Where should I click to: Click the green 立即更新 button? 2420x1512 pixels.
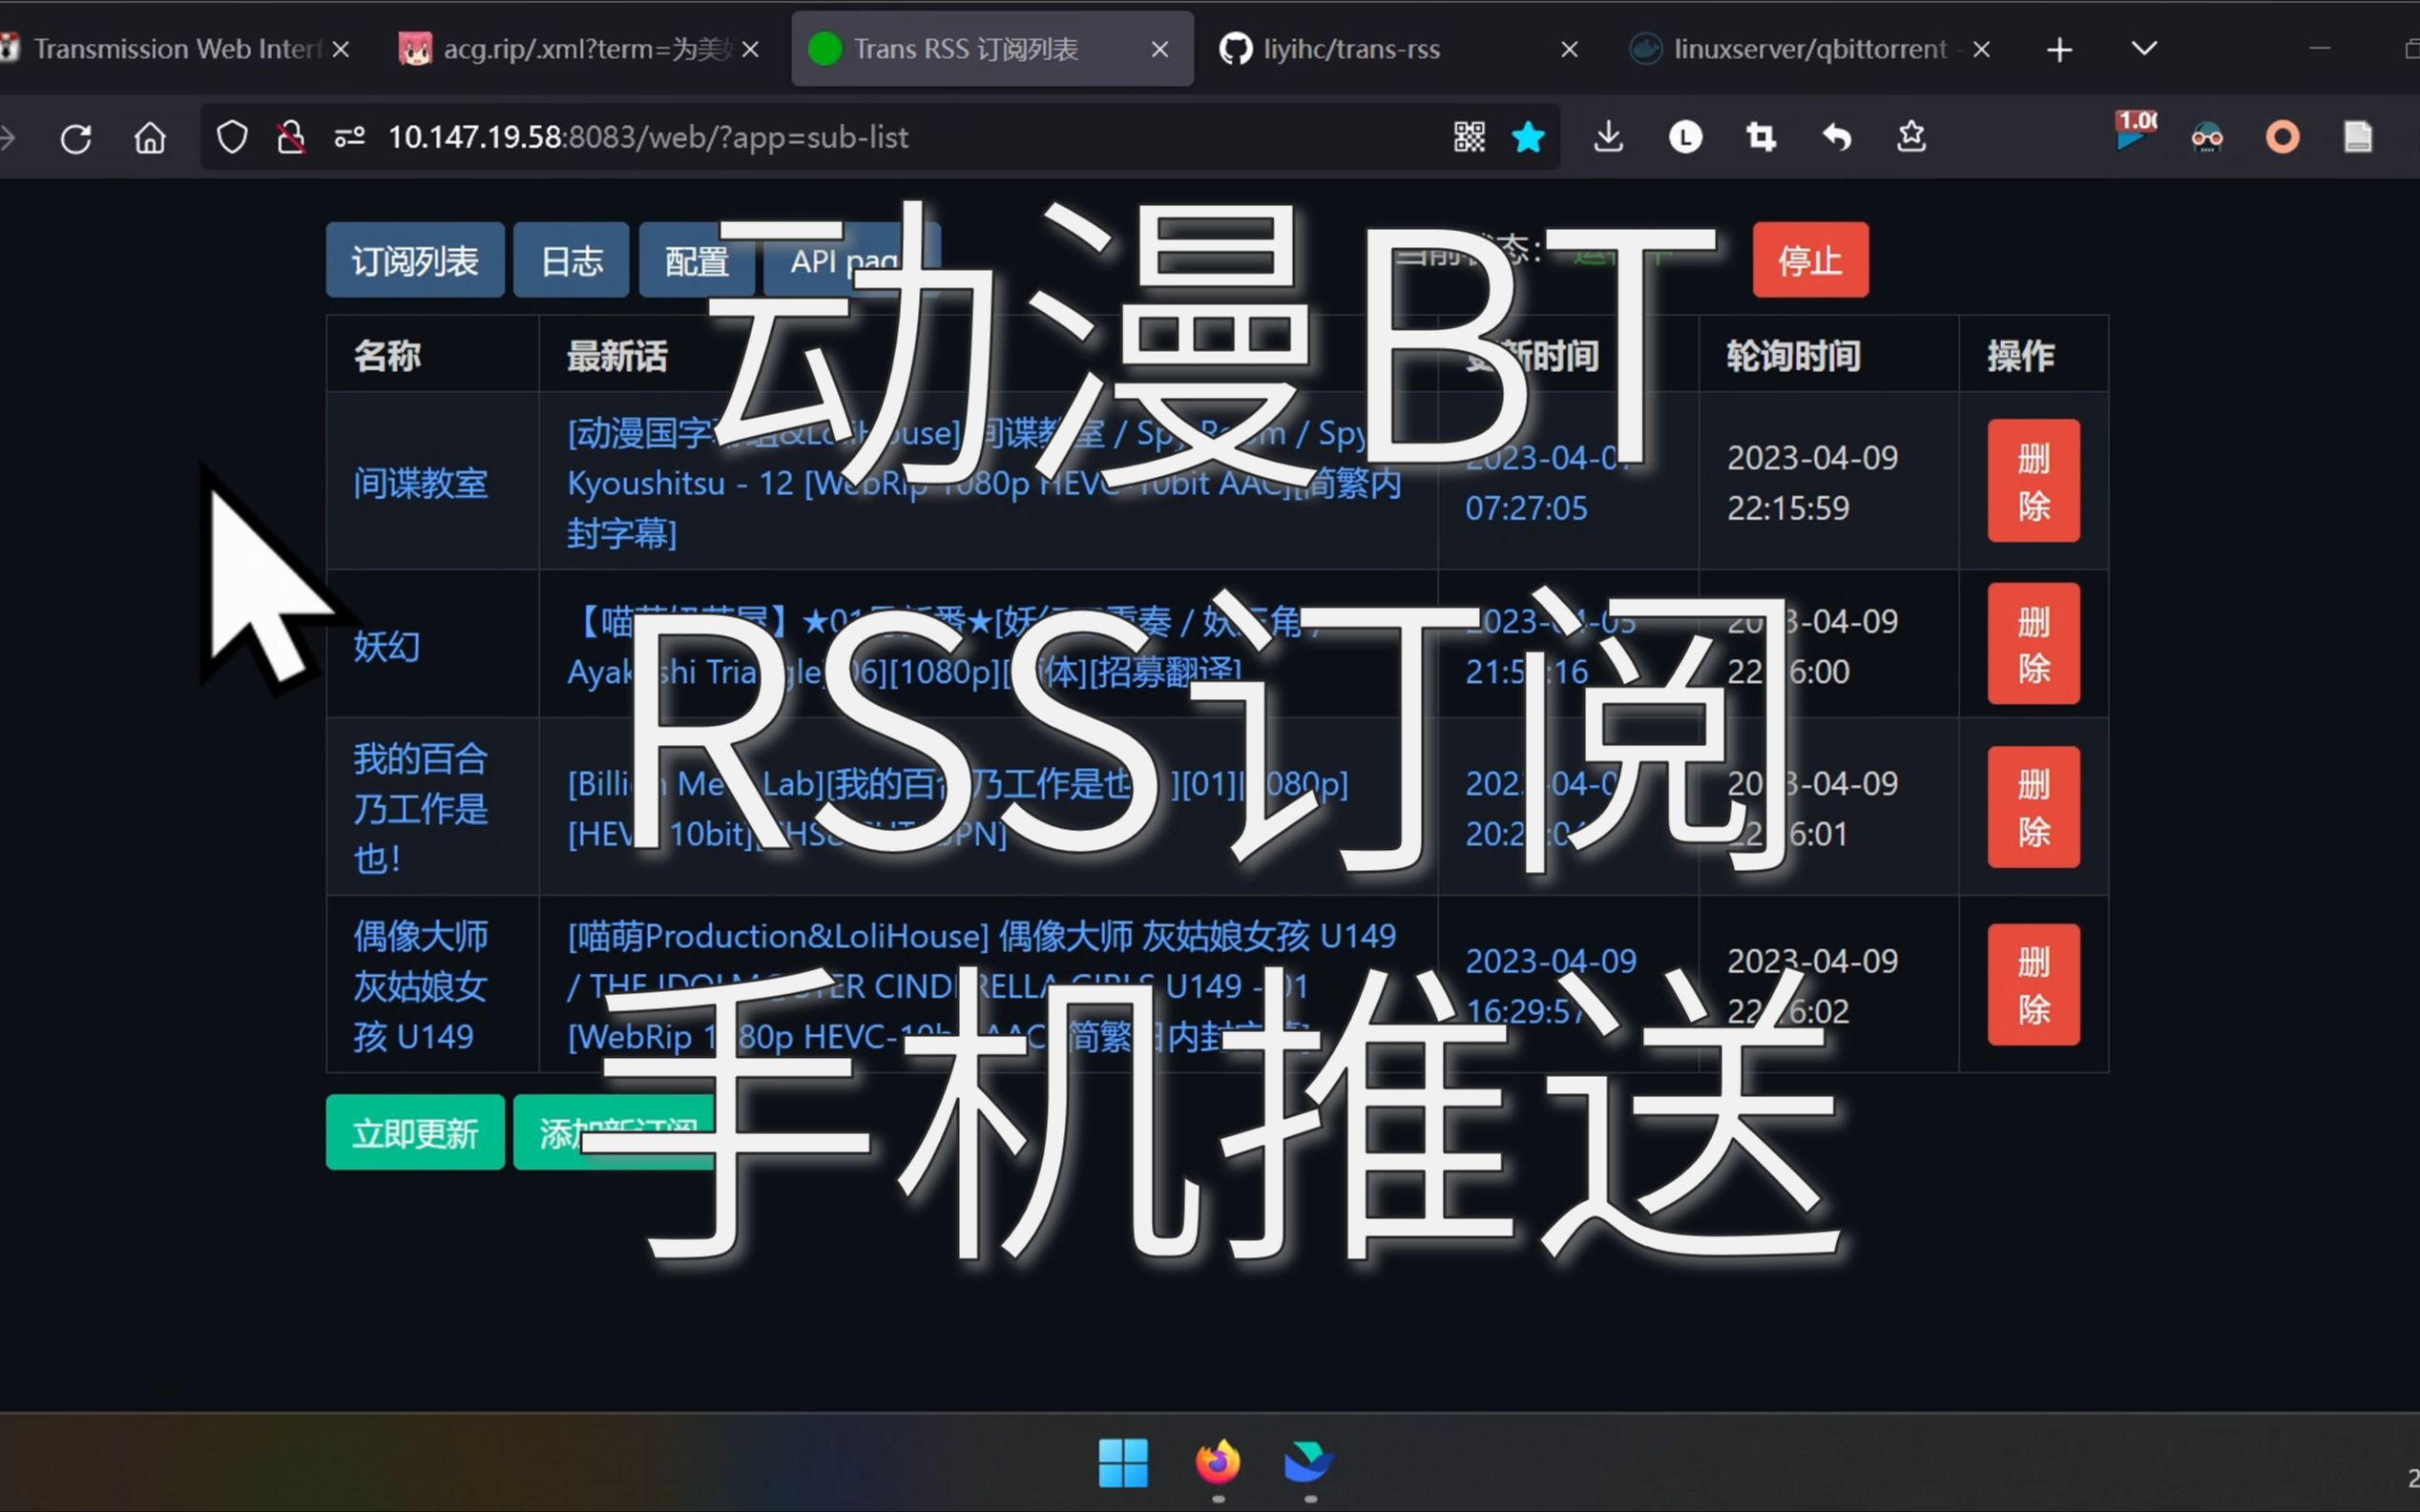coord(415,1133)
